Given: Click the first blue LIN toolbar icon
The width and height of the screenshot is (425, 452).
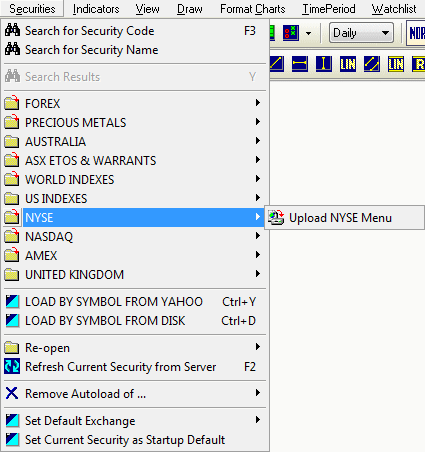Looking at the screenshot, I should tap(347, 64).
